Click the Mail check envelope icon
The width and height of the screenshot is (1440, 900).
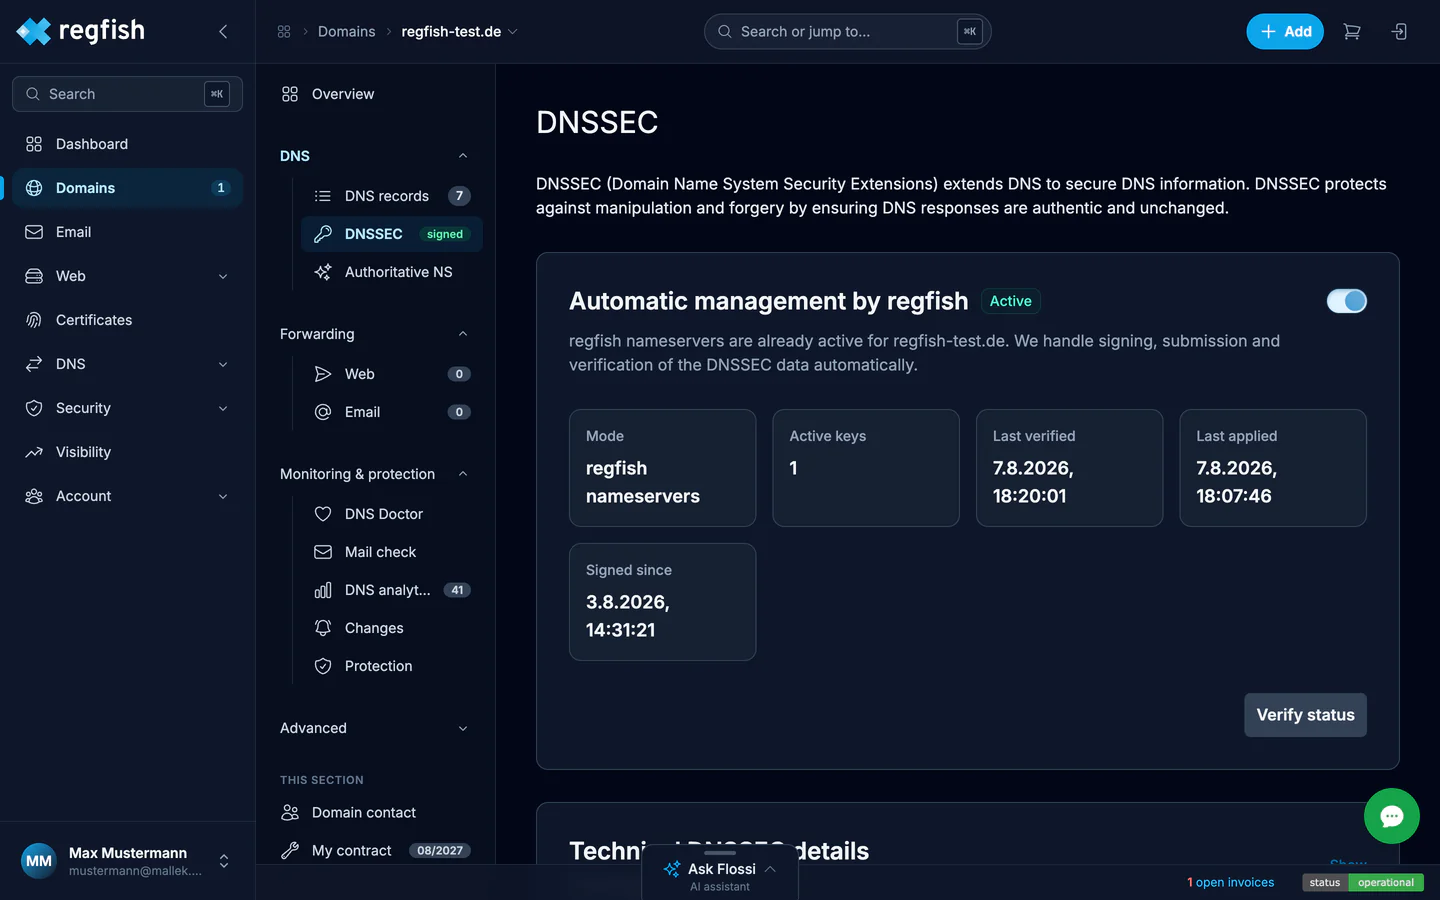click(x=323, y=552)
